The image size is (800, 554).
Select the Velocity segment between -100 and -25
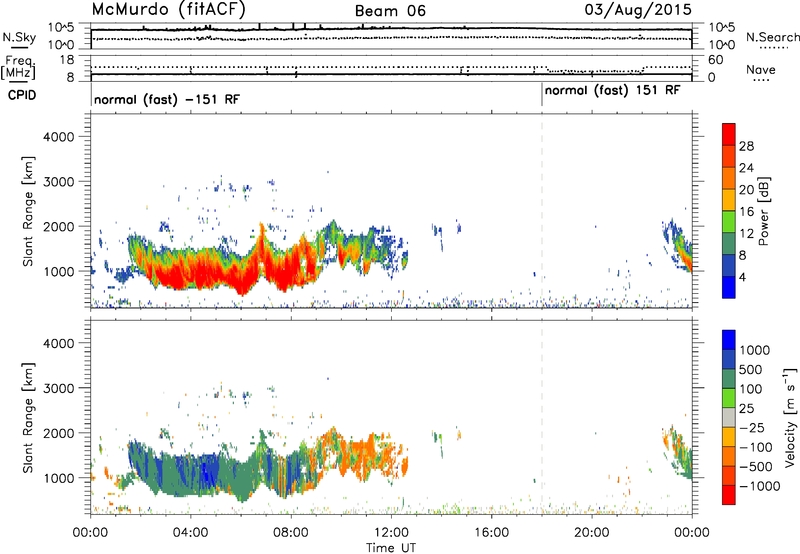pos(729,437)
